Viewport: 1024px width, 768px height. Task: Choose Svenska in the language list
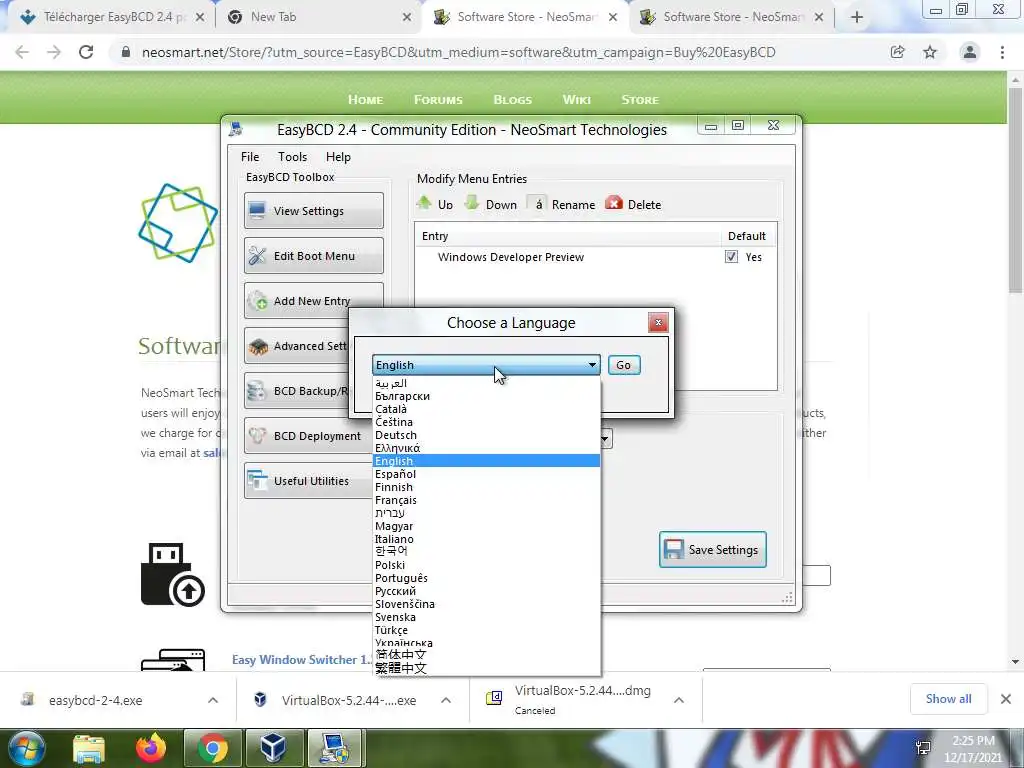tap(486, 618)
